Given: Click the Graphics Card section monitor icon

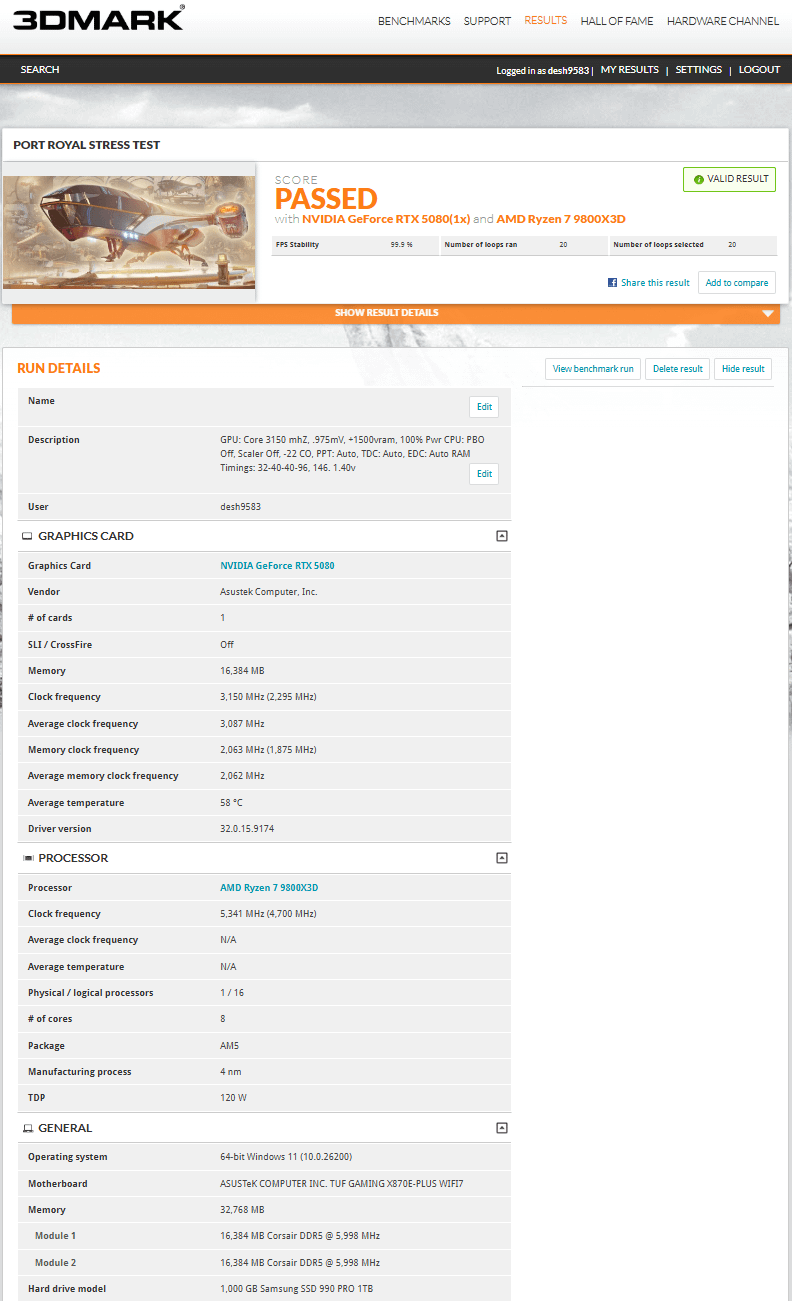Looking at the screenshot, I should coord(27,536).
